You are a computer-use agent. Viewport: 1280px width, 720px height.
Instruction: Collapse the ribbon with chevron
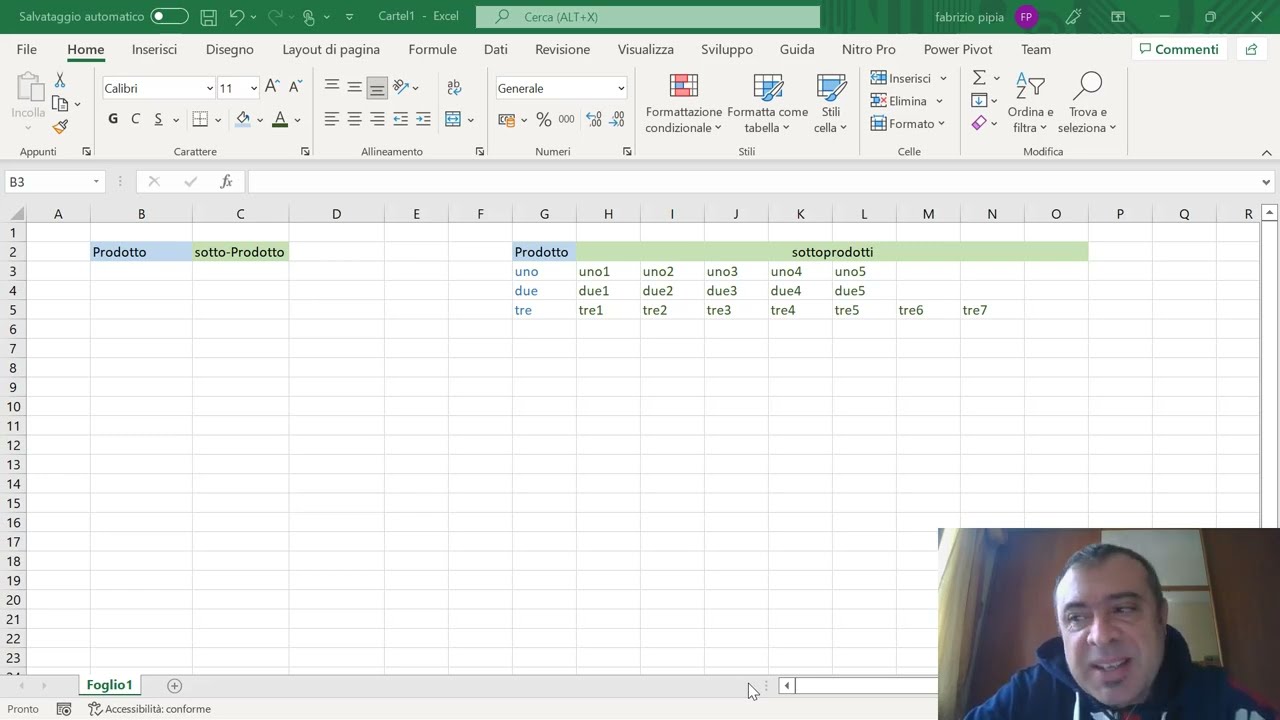point(1266,152)
